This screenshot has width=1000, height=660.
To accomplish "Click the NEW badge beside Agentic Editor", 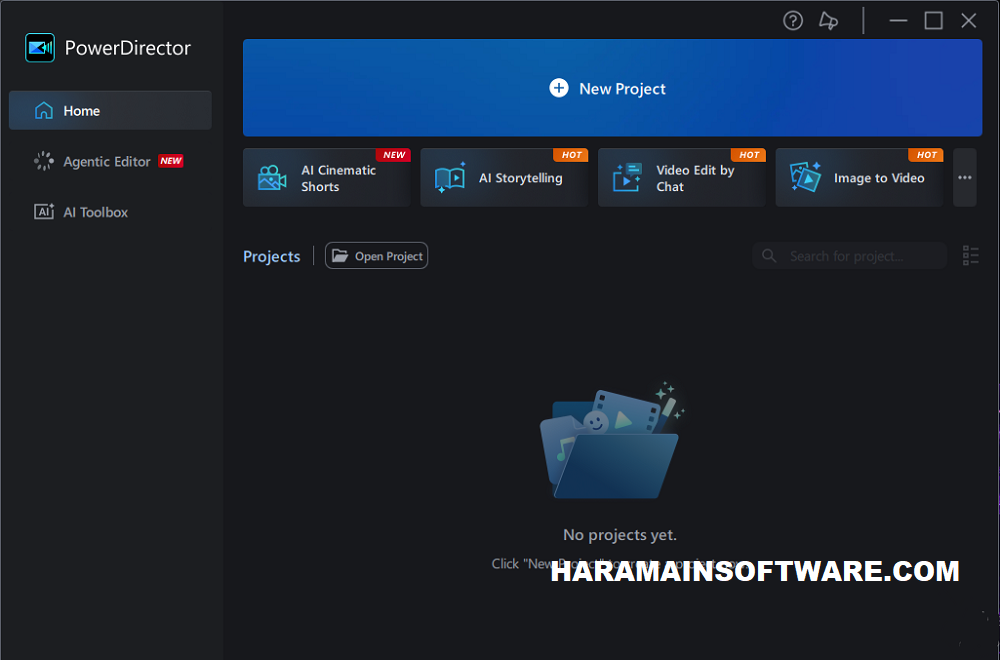I will pyautogui.click(x=171, y=161).
